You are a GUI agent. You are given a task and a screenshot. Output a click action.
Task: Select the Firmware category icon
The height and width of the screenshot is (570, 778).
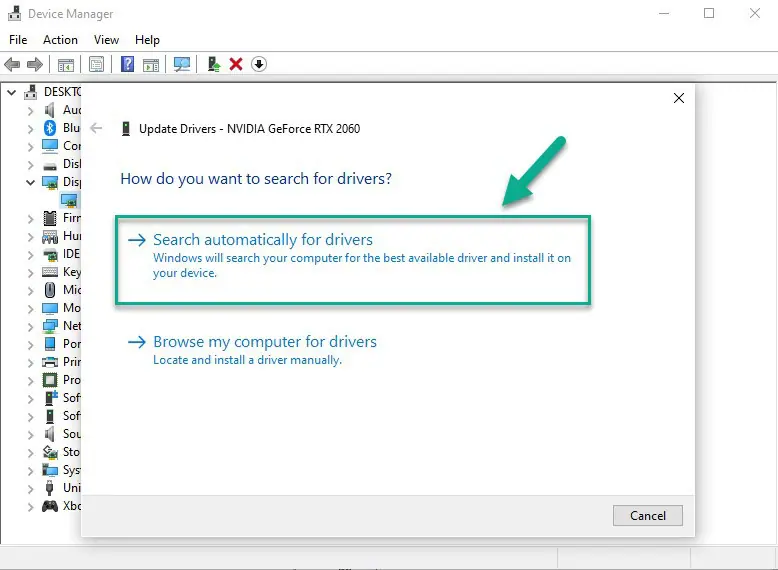[x=50, y=218]
